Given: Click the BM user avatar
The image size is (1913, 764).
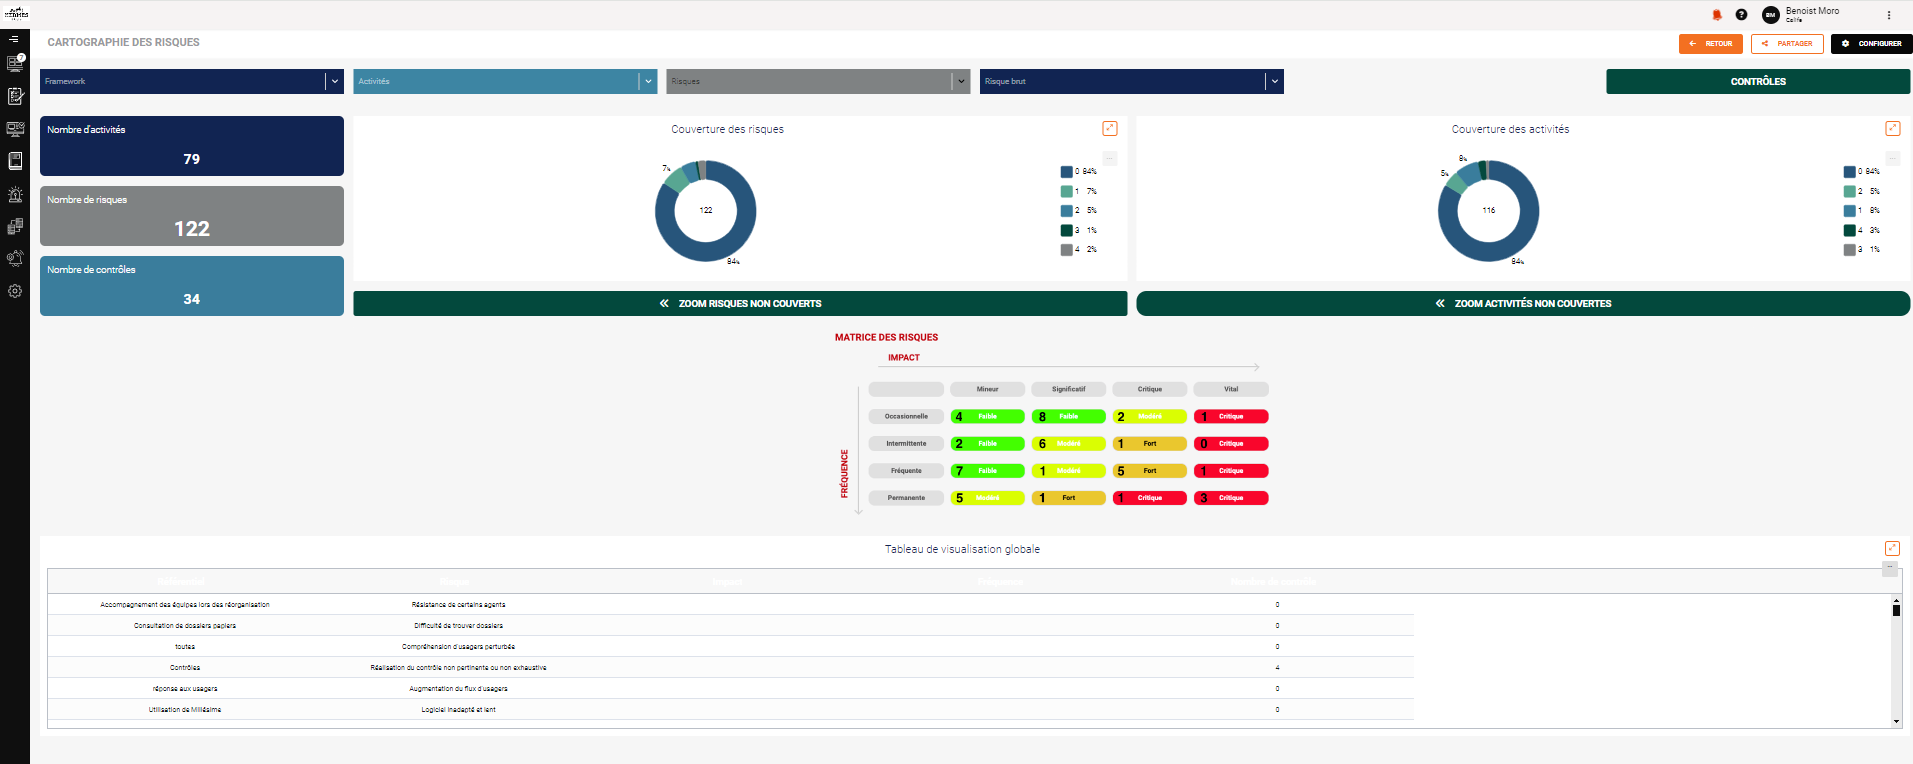Looking at the screenshot, I should [x=1770, y=15].
